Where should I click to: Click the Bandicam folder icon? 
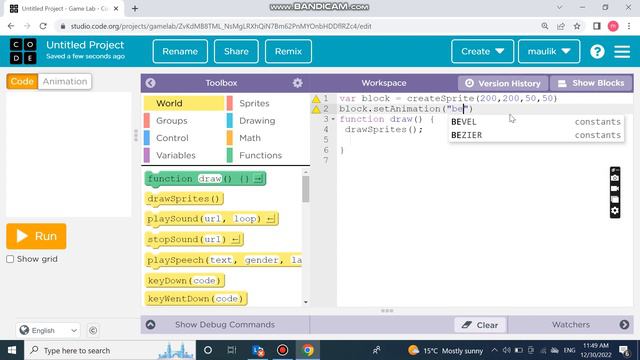(x=615, y=200)
